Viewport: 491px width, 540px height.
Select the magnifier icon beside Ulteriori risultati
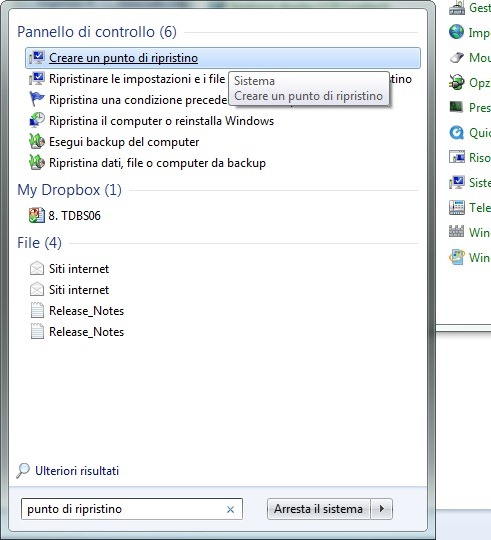tap(23, 471)
